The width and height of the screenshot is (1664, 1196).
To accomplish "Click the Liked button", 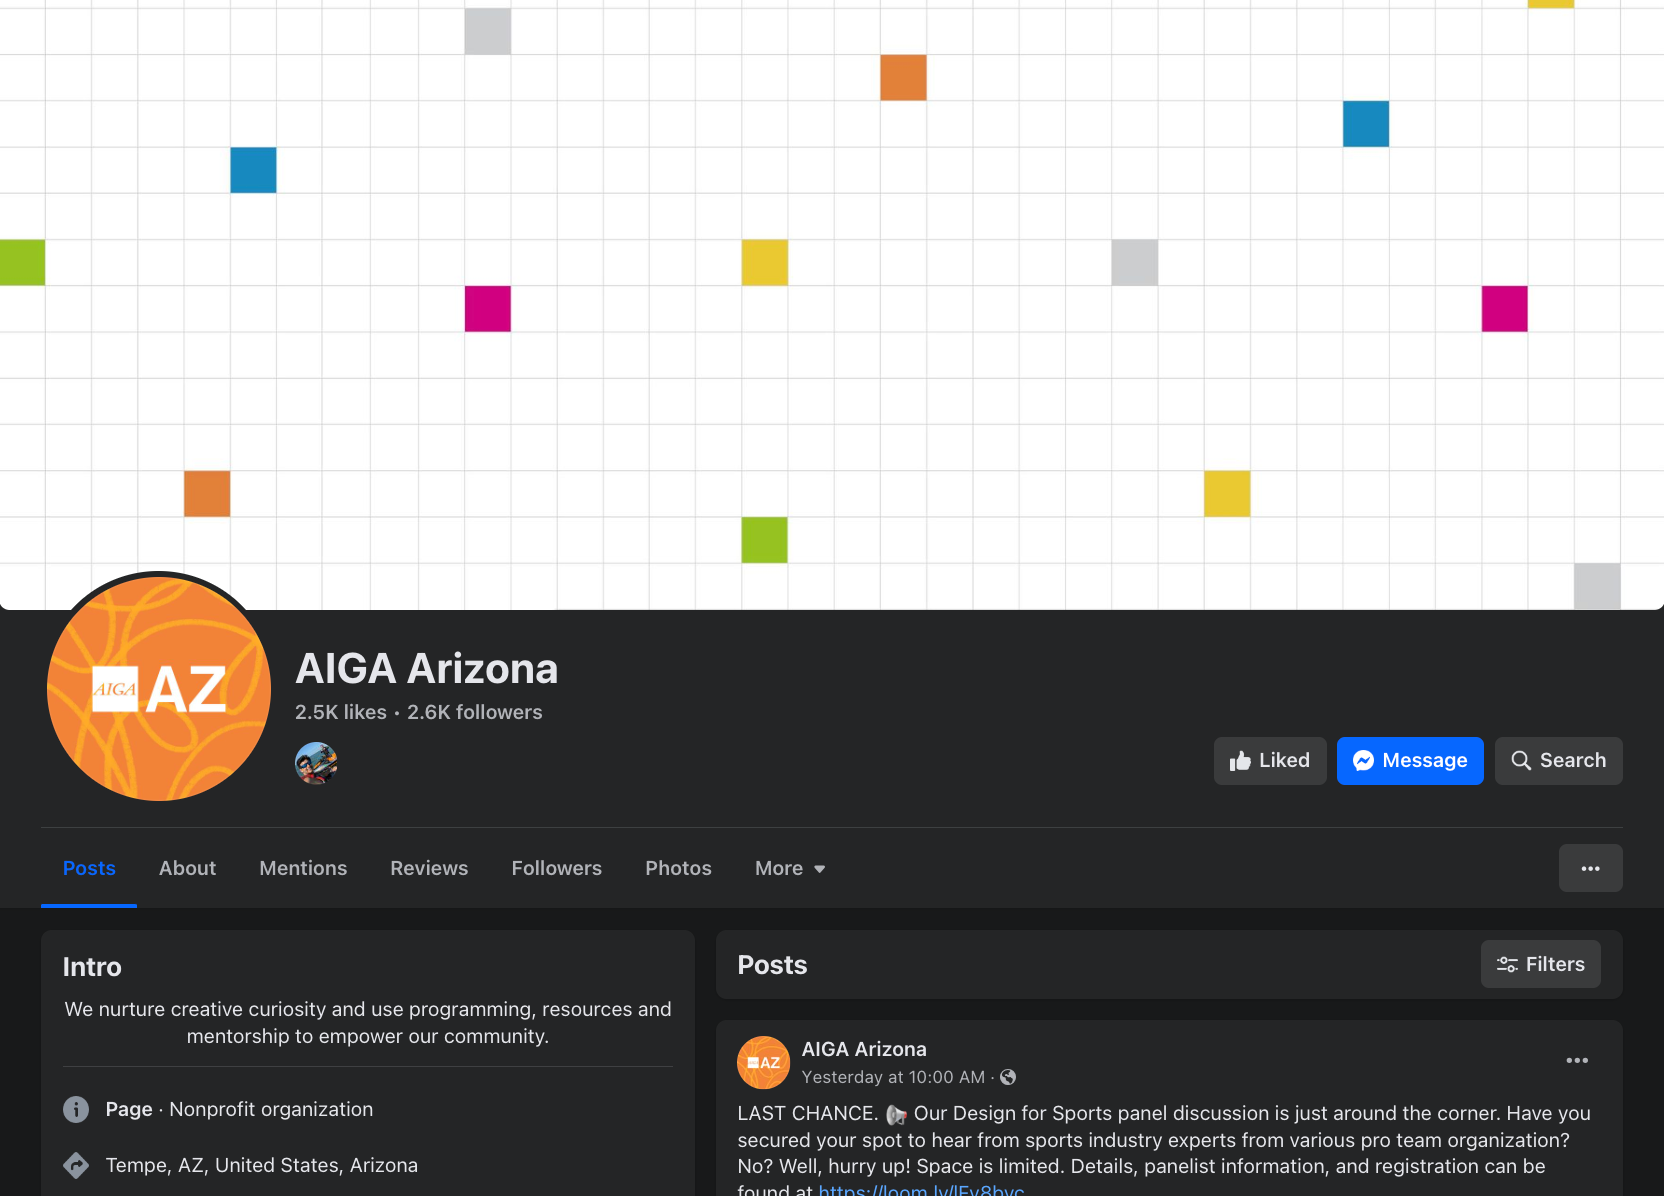I will pyautogui.click(x=1270, y=761).
